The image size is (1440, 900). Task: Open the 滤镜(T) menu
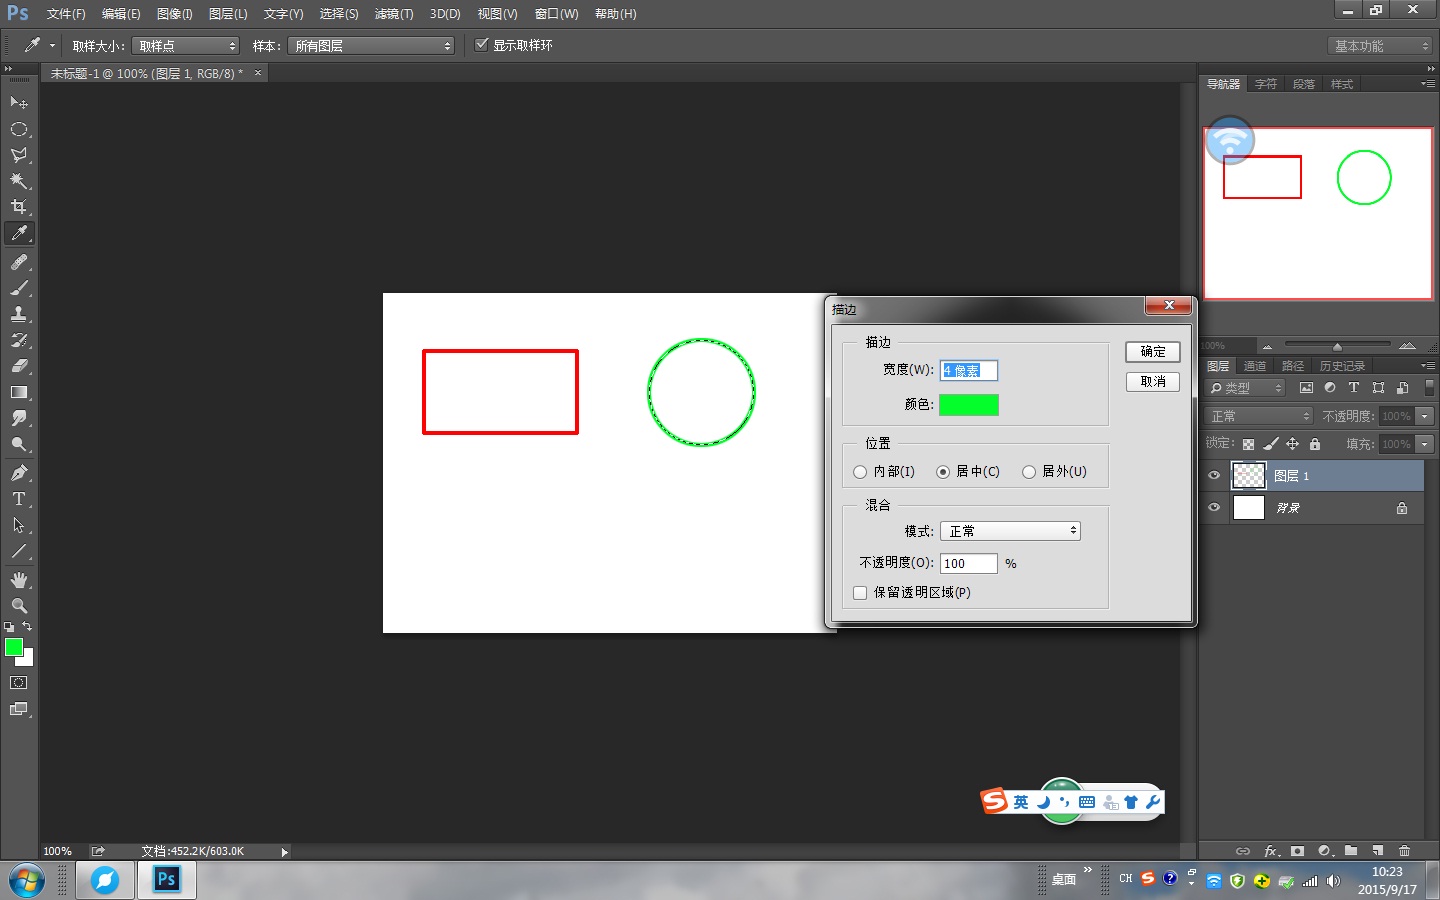click(394, 14)
